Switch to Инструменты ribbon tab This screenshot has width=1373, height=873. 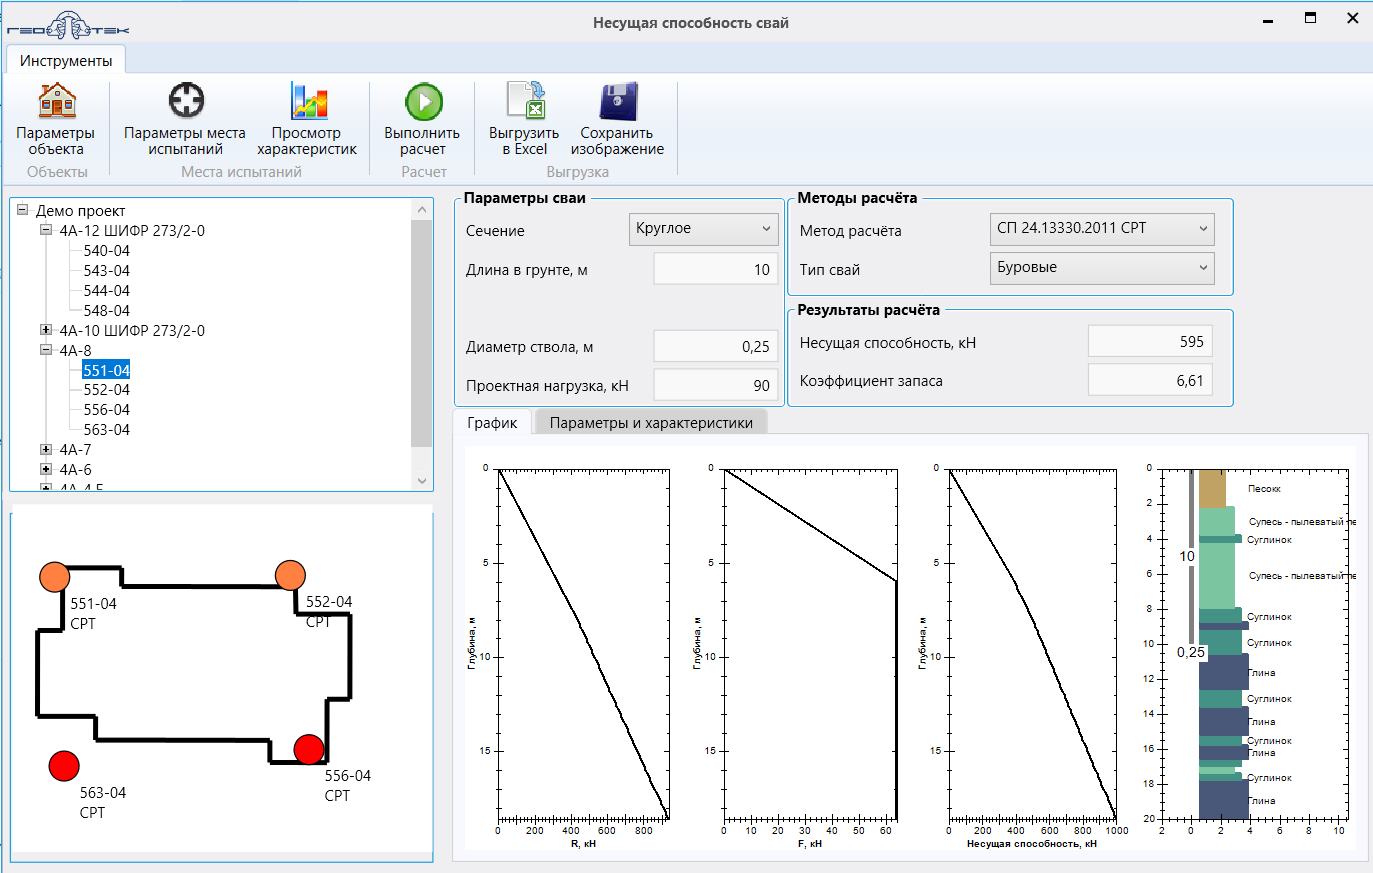tap(66, 60)
